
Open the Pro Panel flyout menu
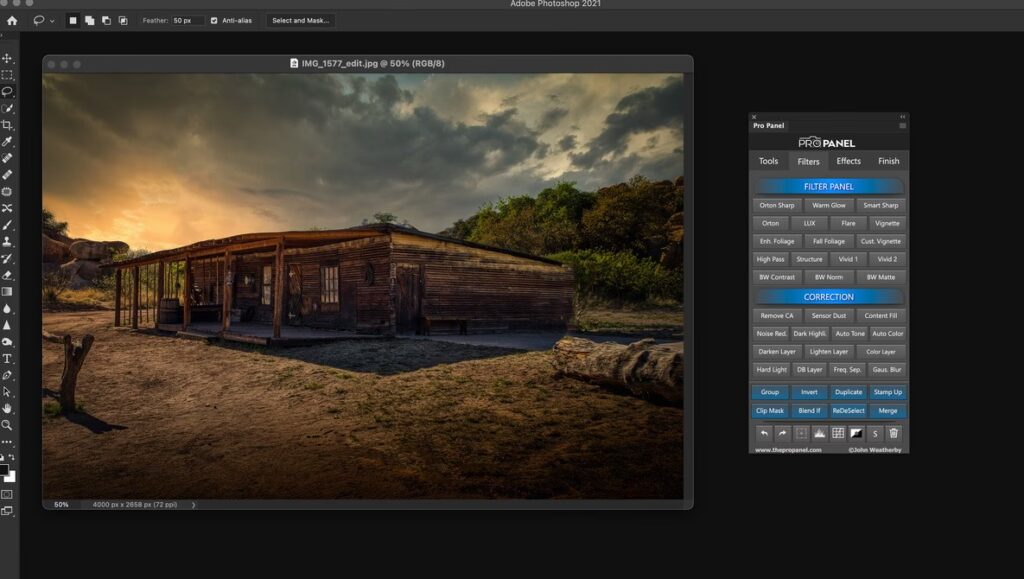pos(902,126)
